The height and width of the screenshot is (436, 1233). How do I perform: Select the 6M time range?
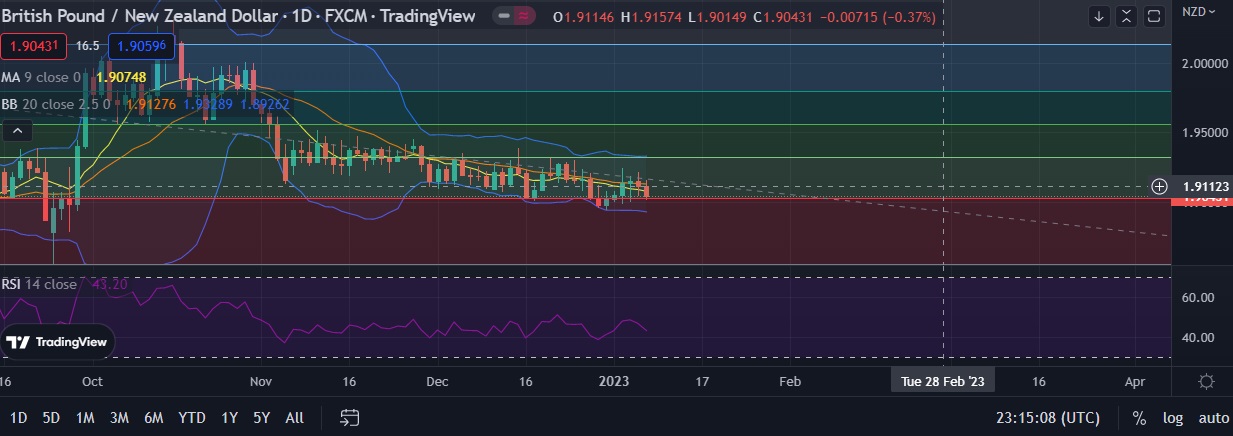(153, 417)
